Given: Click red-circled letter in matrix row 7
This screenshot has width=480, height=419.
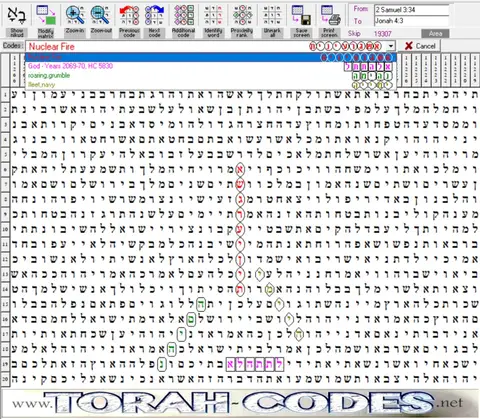Looking at the screenshot, I should [240, 185].
